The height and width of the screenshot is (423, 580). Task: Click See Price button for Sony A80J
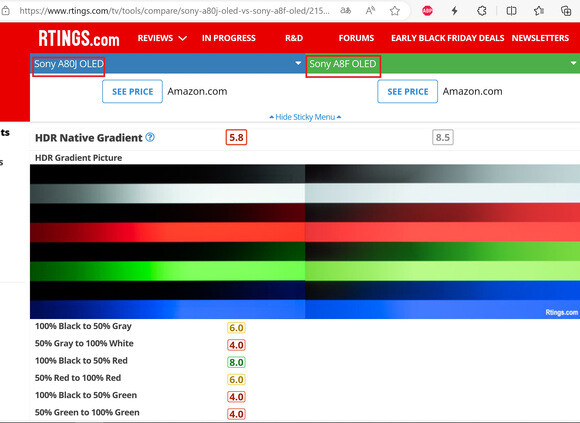click(x=132, y=91)
